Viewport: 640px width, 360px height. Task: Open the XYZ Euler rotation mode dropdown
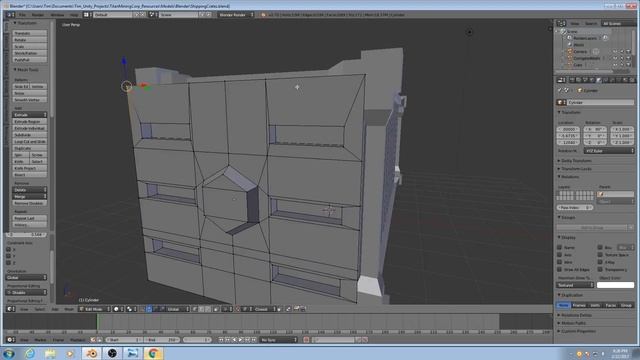click(x=609, y=151)
